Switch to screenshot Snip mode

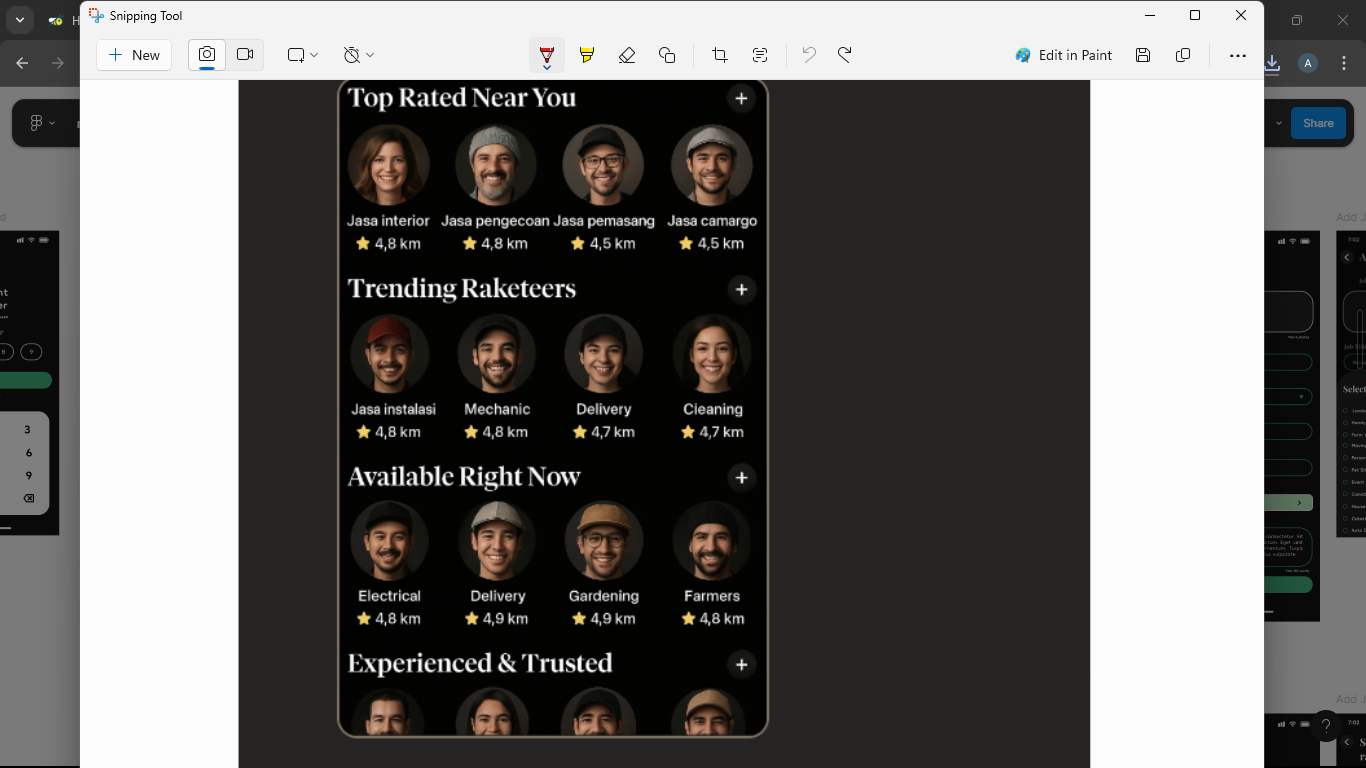coord(207,55)
